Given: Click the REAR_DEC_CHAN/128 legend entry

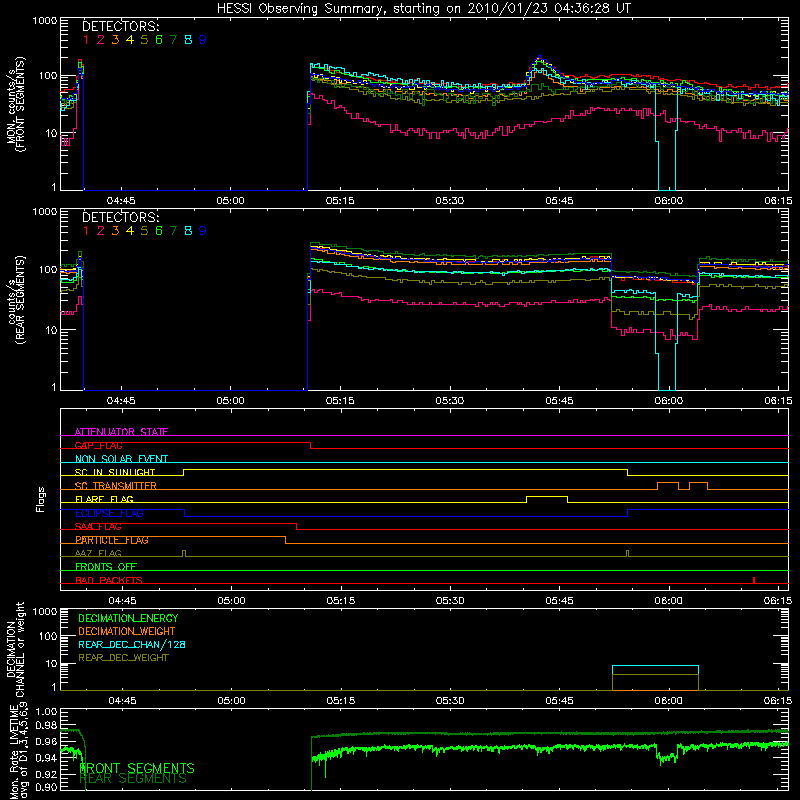Looking at the screenshot, I should coord(132,644).
